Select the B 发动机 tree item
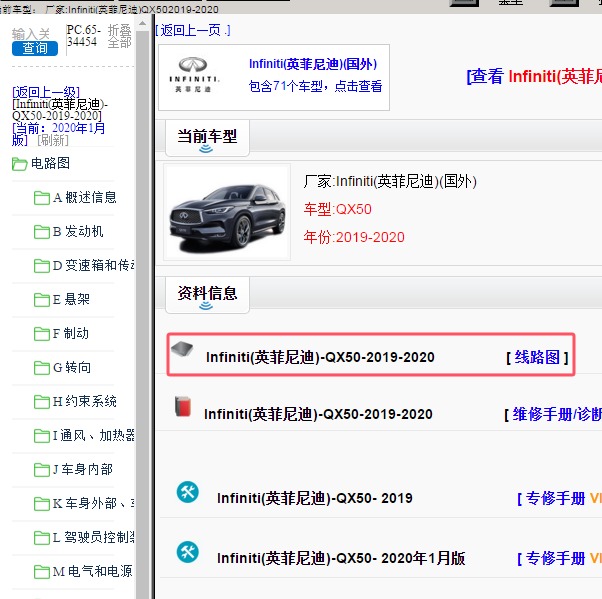Image resolution: width=602 pixels, height=599 pixels. click(78, 231)
